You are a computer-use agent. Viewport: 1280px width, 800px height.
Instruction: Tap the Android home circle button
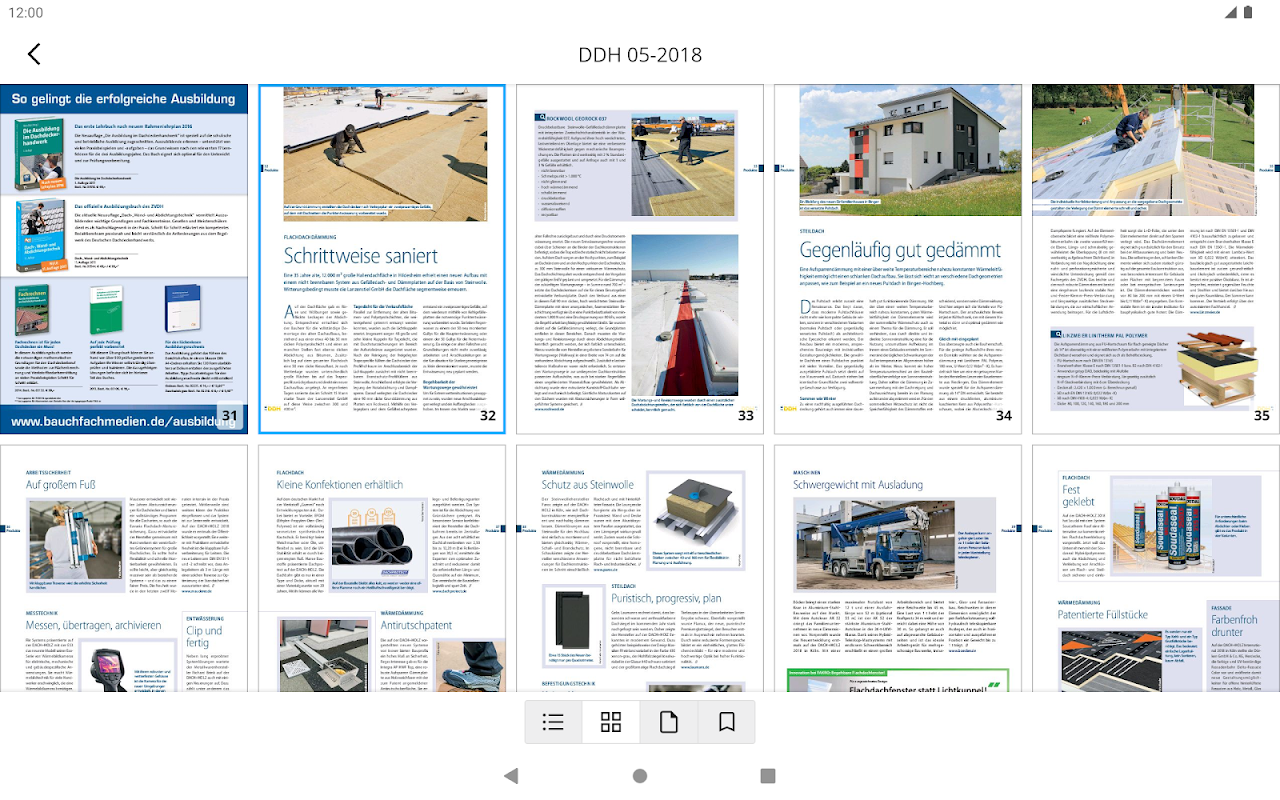tap(640, 776)
